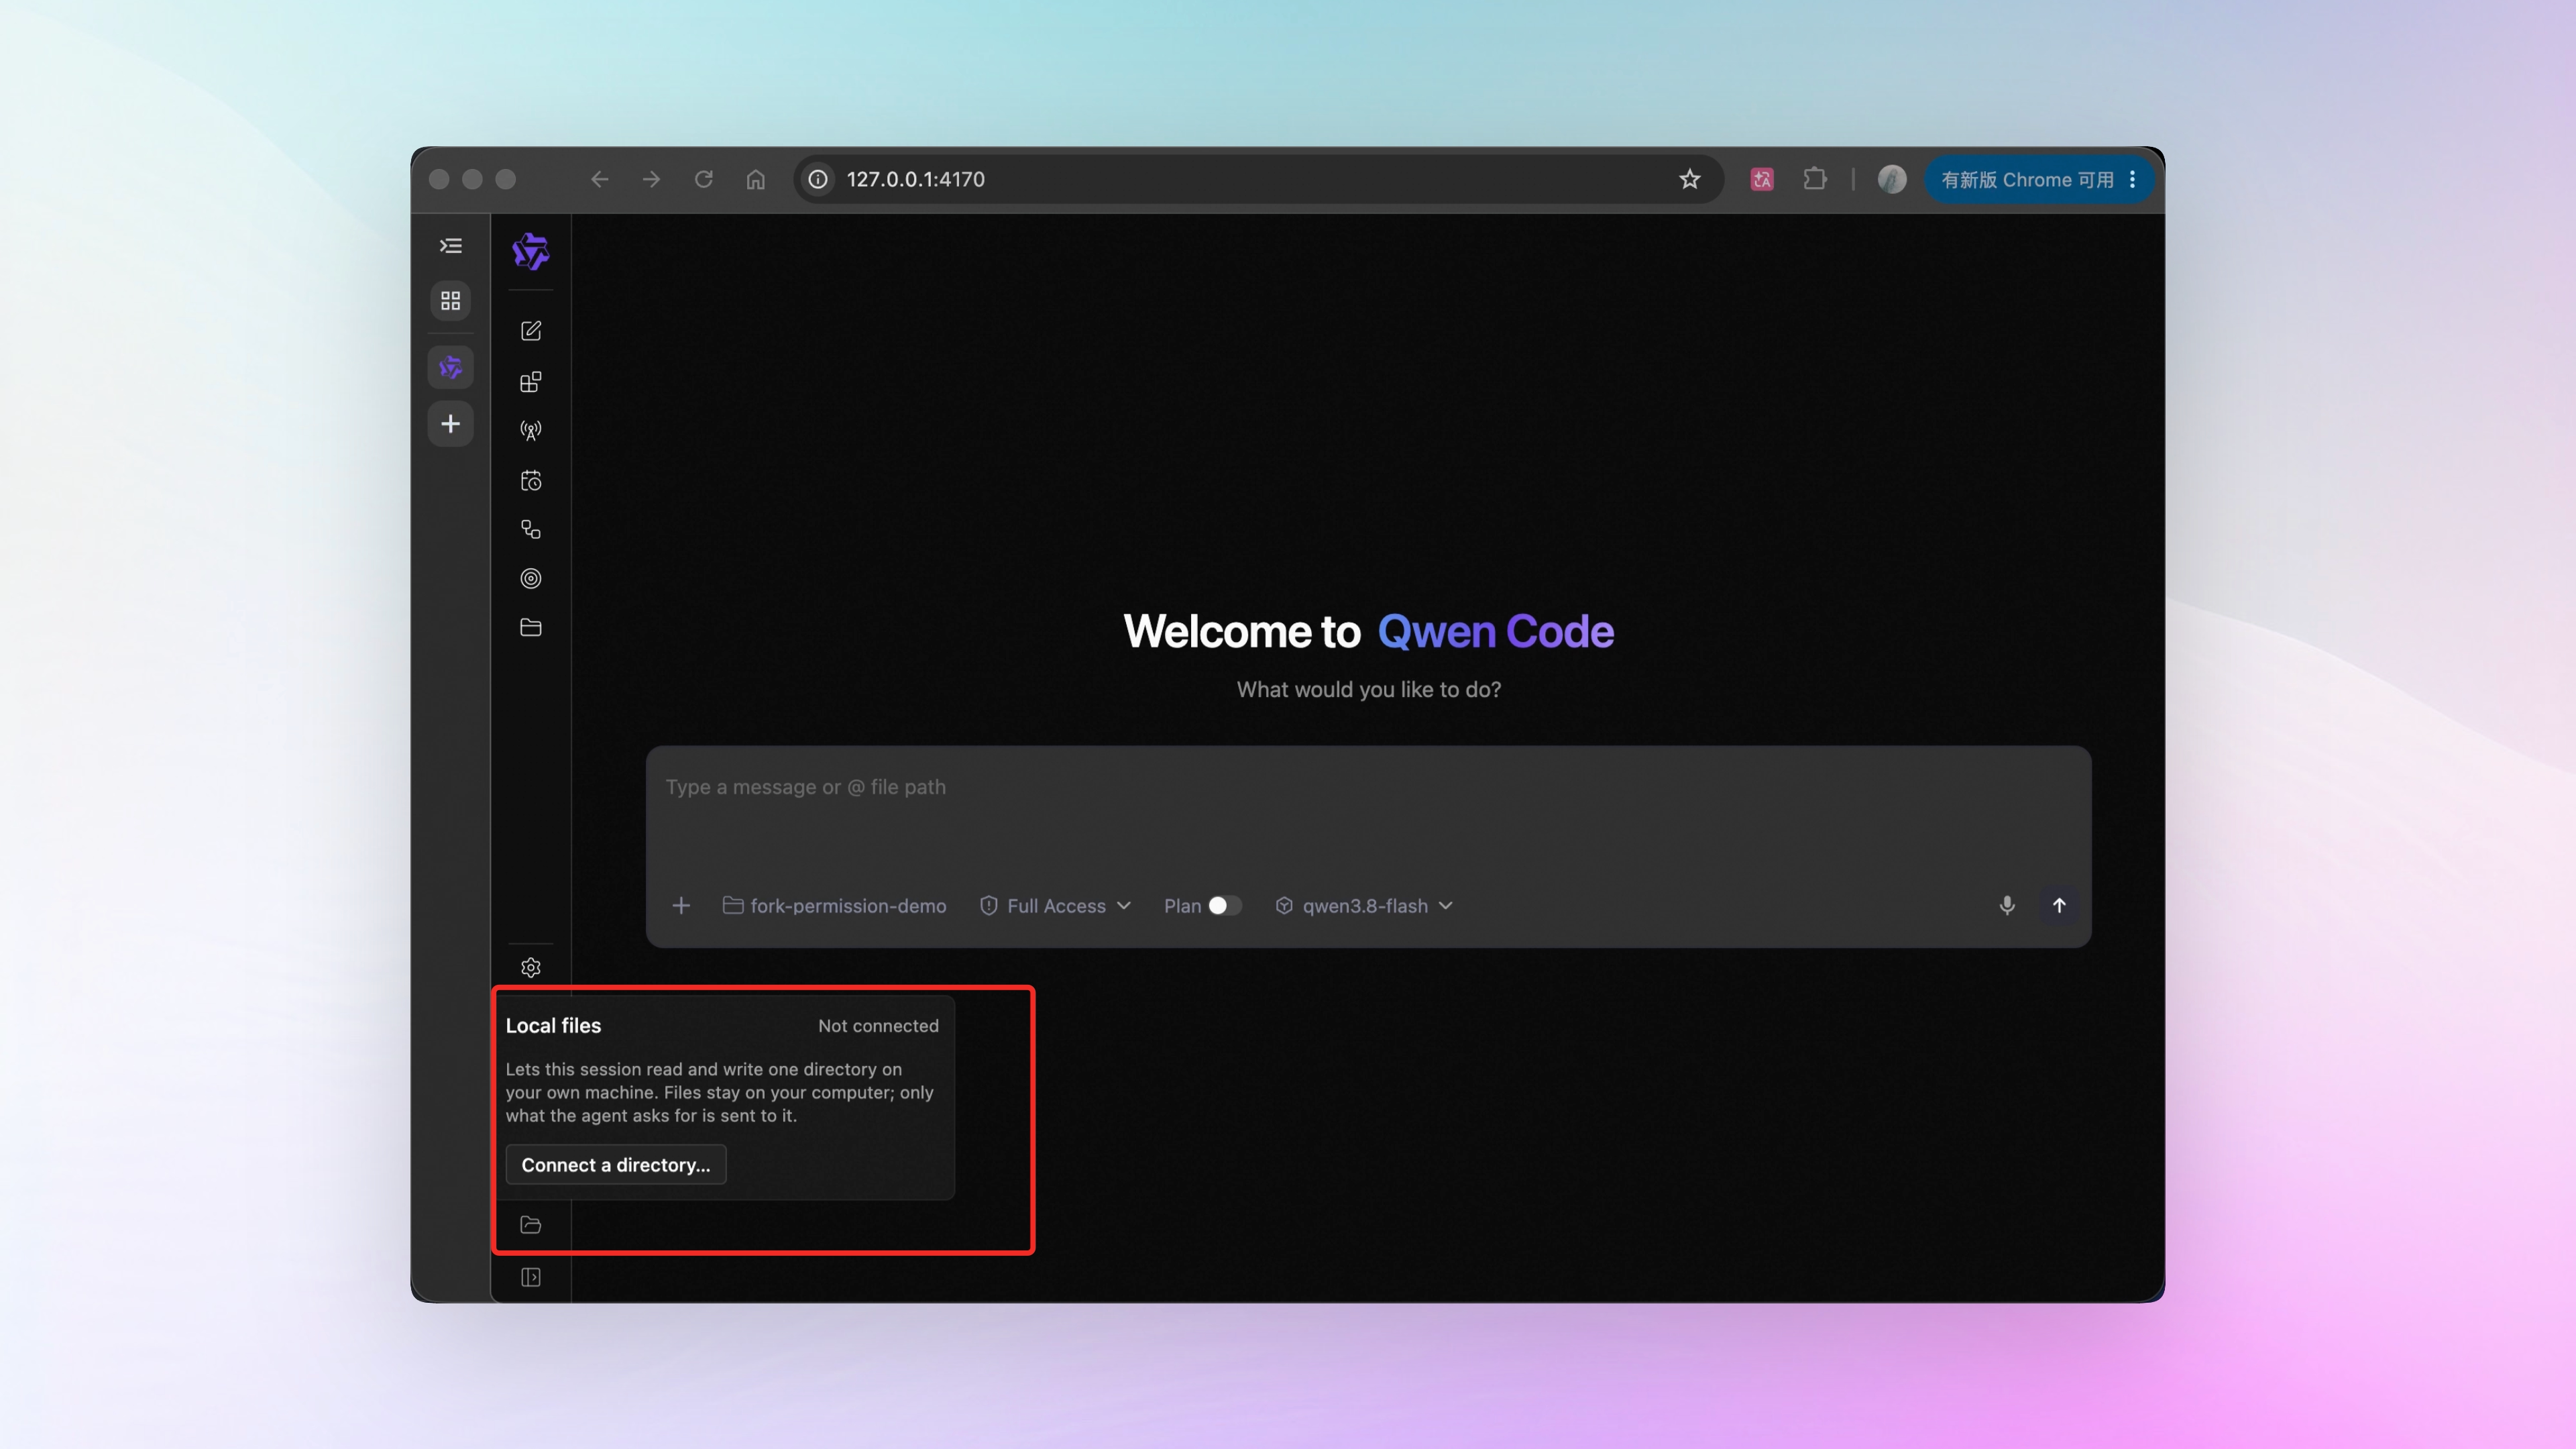The width and height of the screenshot is (2576, 1449).
Task: Open the workflow nodes icon
Action: (531, 530)
